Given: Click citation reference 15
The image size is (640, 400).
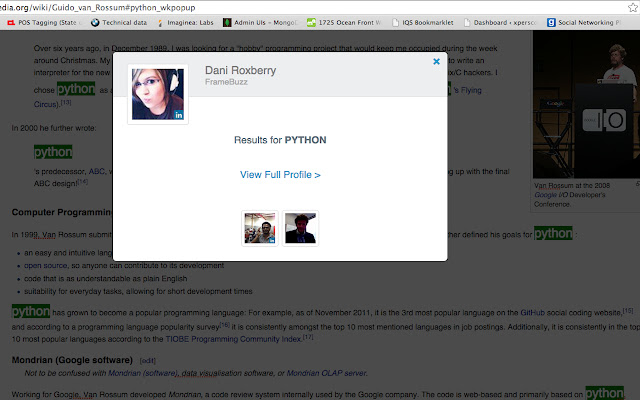Looking at the screenshot, I should (628, 311).
